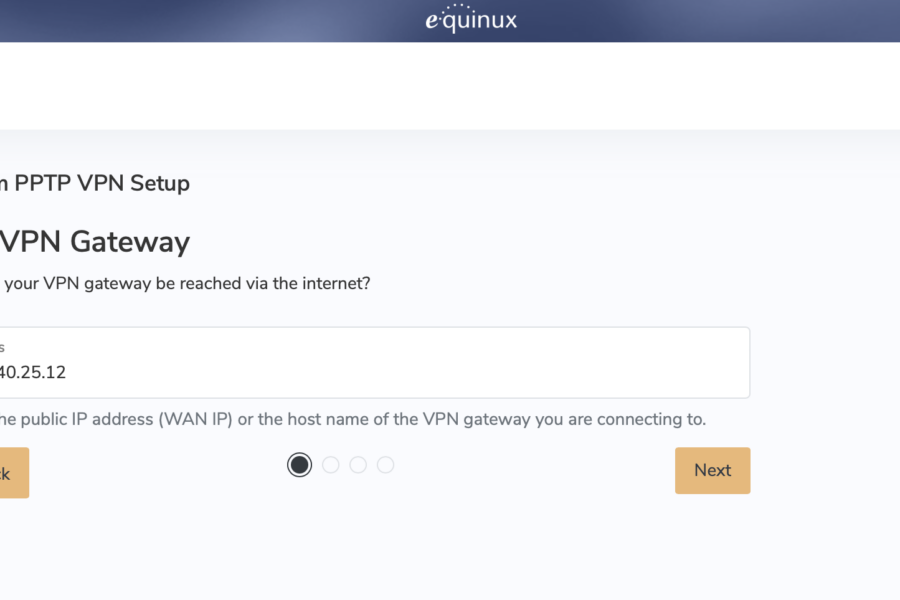Click the white banner area below header
900x600 pixels.
tap(450, 86)
